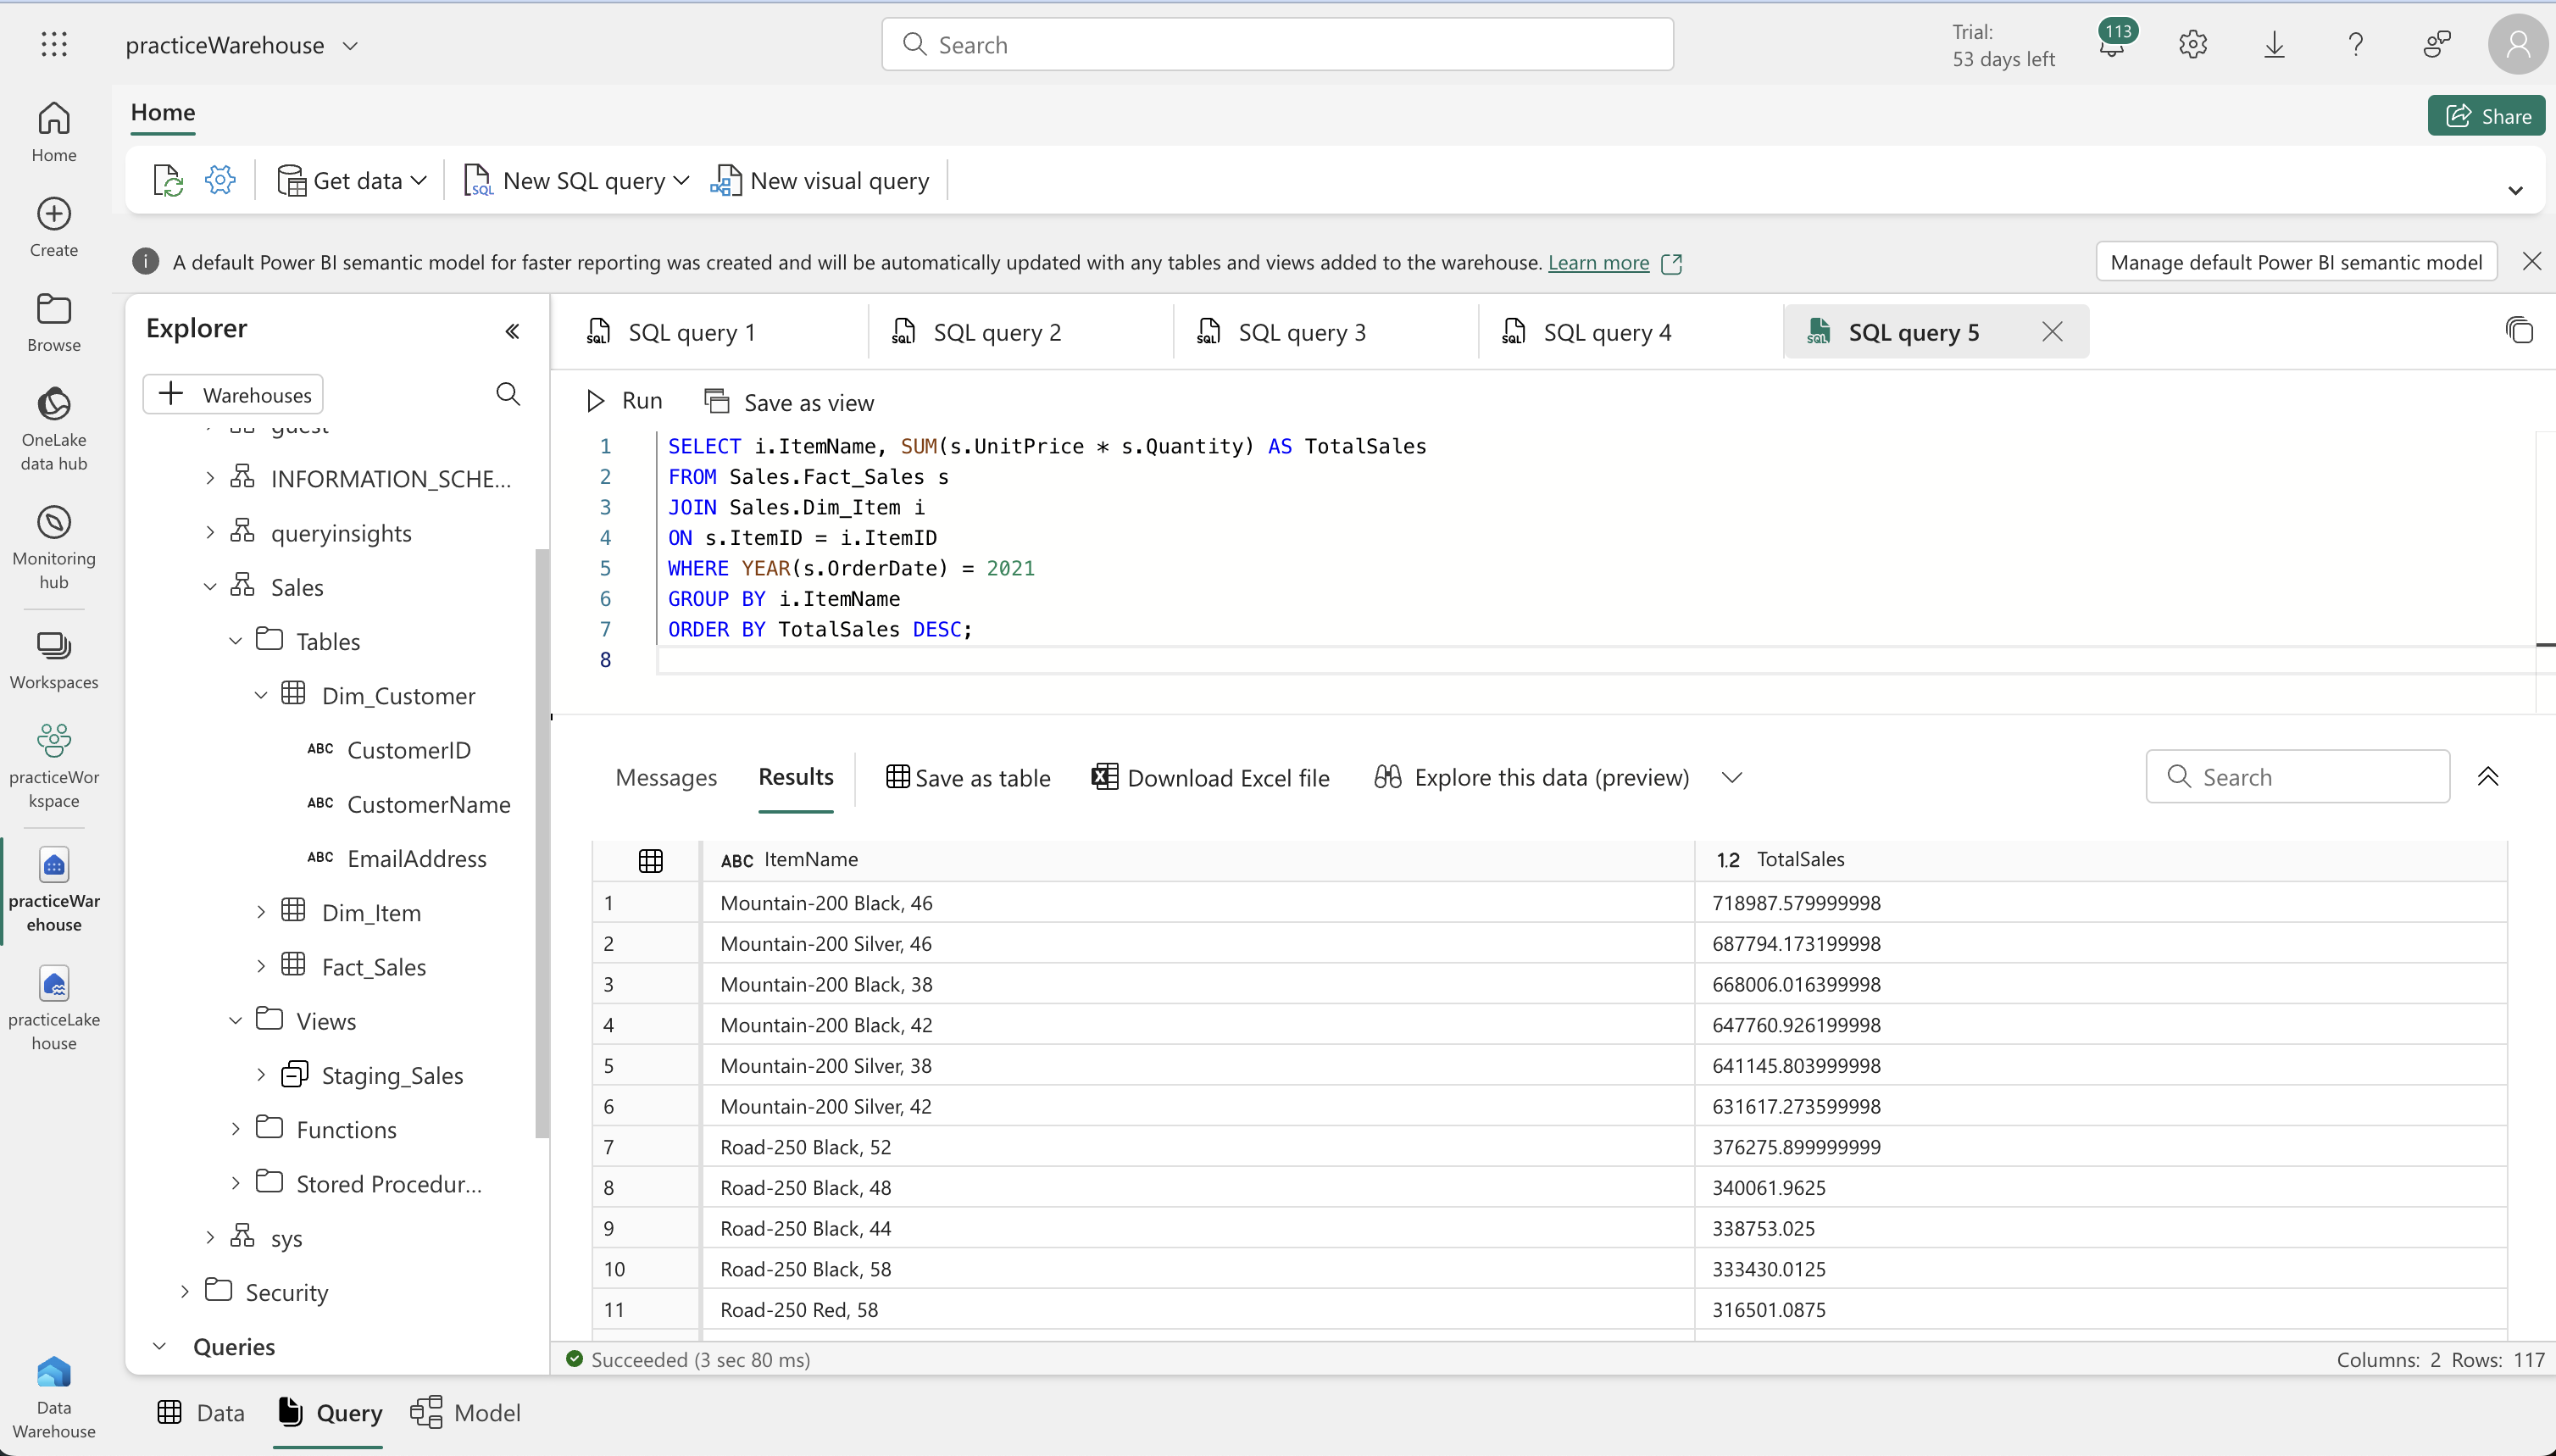Viewport: 2556px width, 1456px height.
Task: Click Save as view
Action: coord(789,402)
